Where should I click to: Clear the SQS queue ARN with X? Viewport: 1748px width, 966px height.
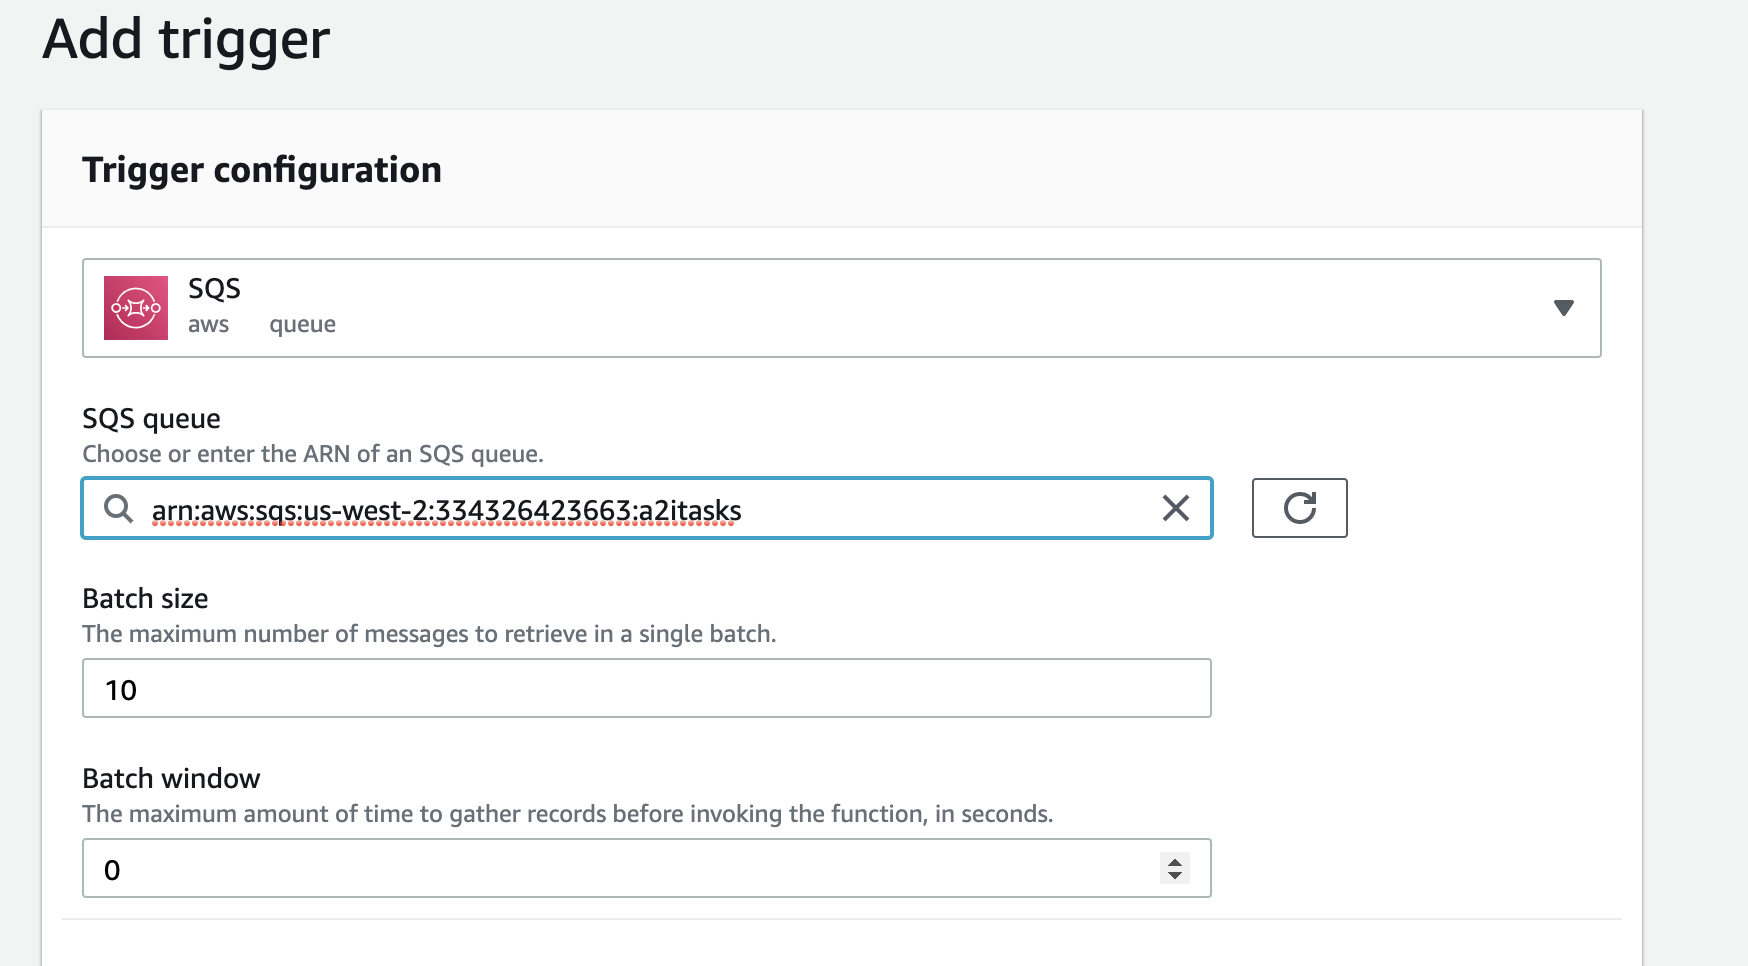click(x=1176, y=508)
